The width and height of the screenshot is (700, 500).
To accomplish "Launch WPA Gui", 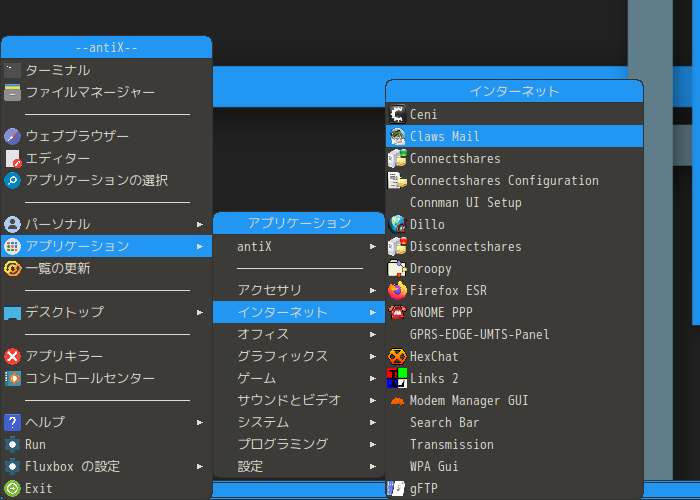I will coord(514,467).
